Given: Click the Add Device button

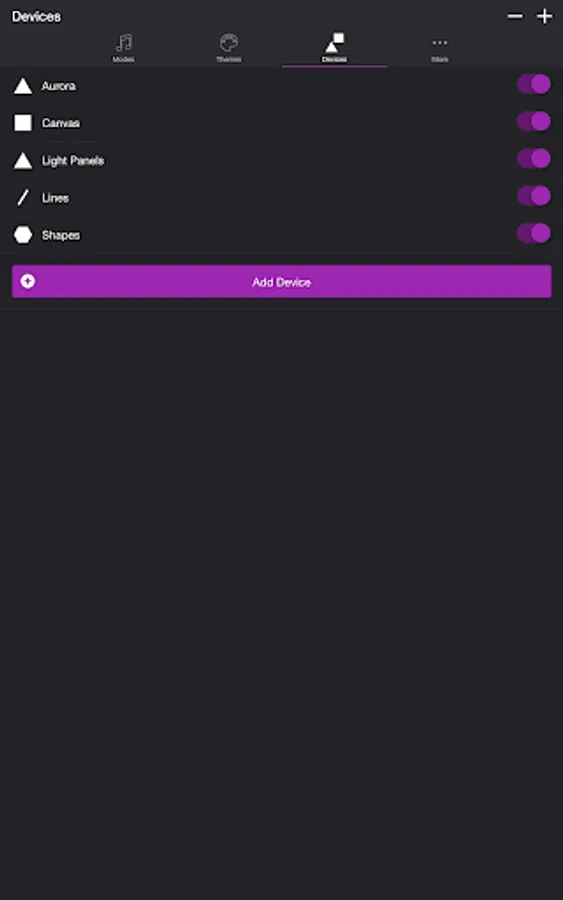Looking at the screenshot, I should click(282, 281).
